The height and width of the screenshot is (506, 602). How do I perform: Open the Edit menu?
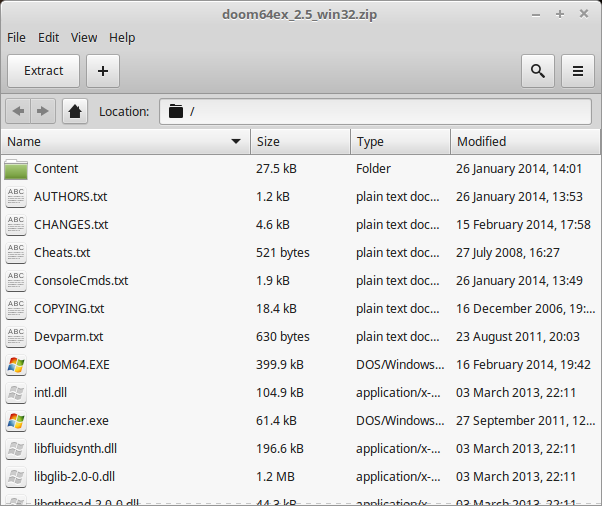[x=48, y=38]
